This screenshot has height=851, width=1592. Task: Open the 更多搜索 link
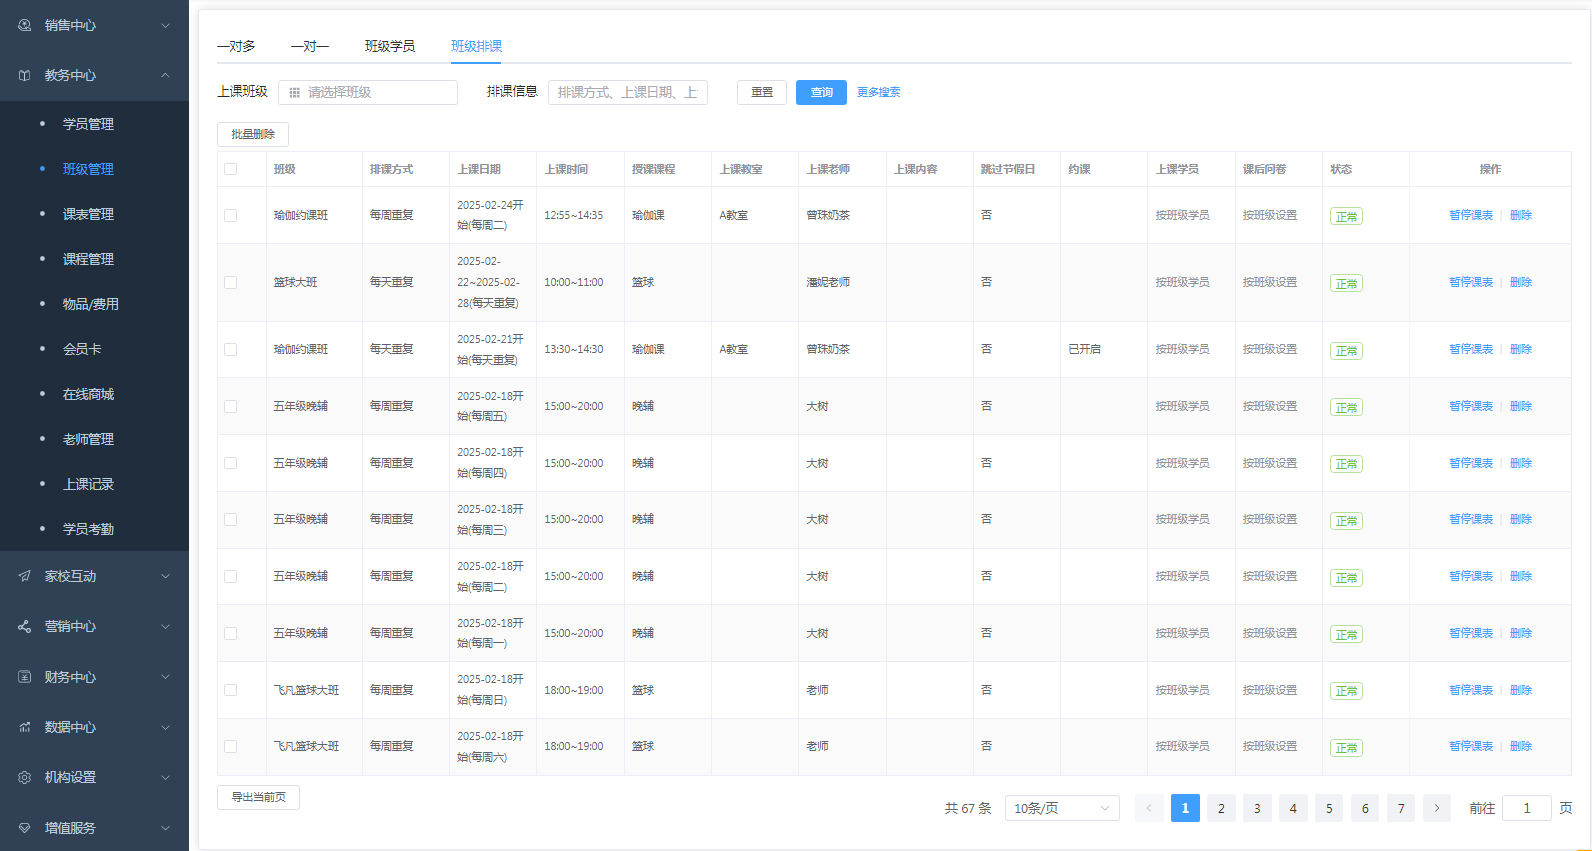tap(879, 92)
